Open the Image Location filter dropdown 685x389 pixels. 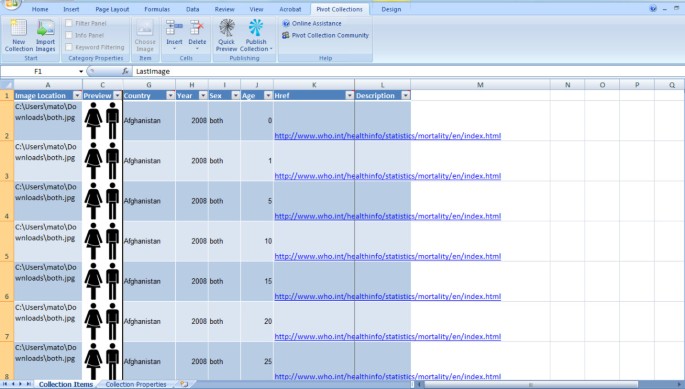coord(77,95)
